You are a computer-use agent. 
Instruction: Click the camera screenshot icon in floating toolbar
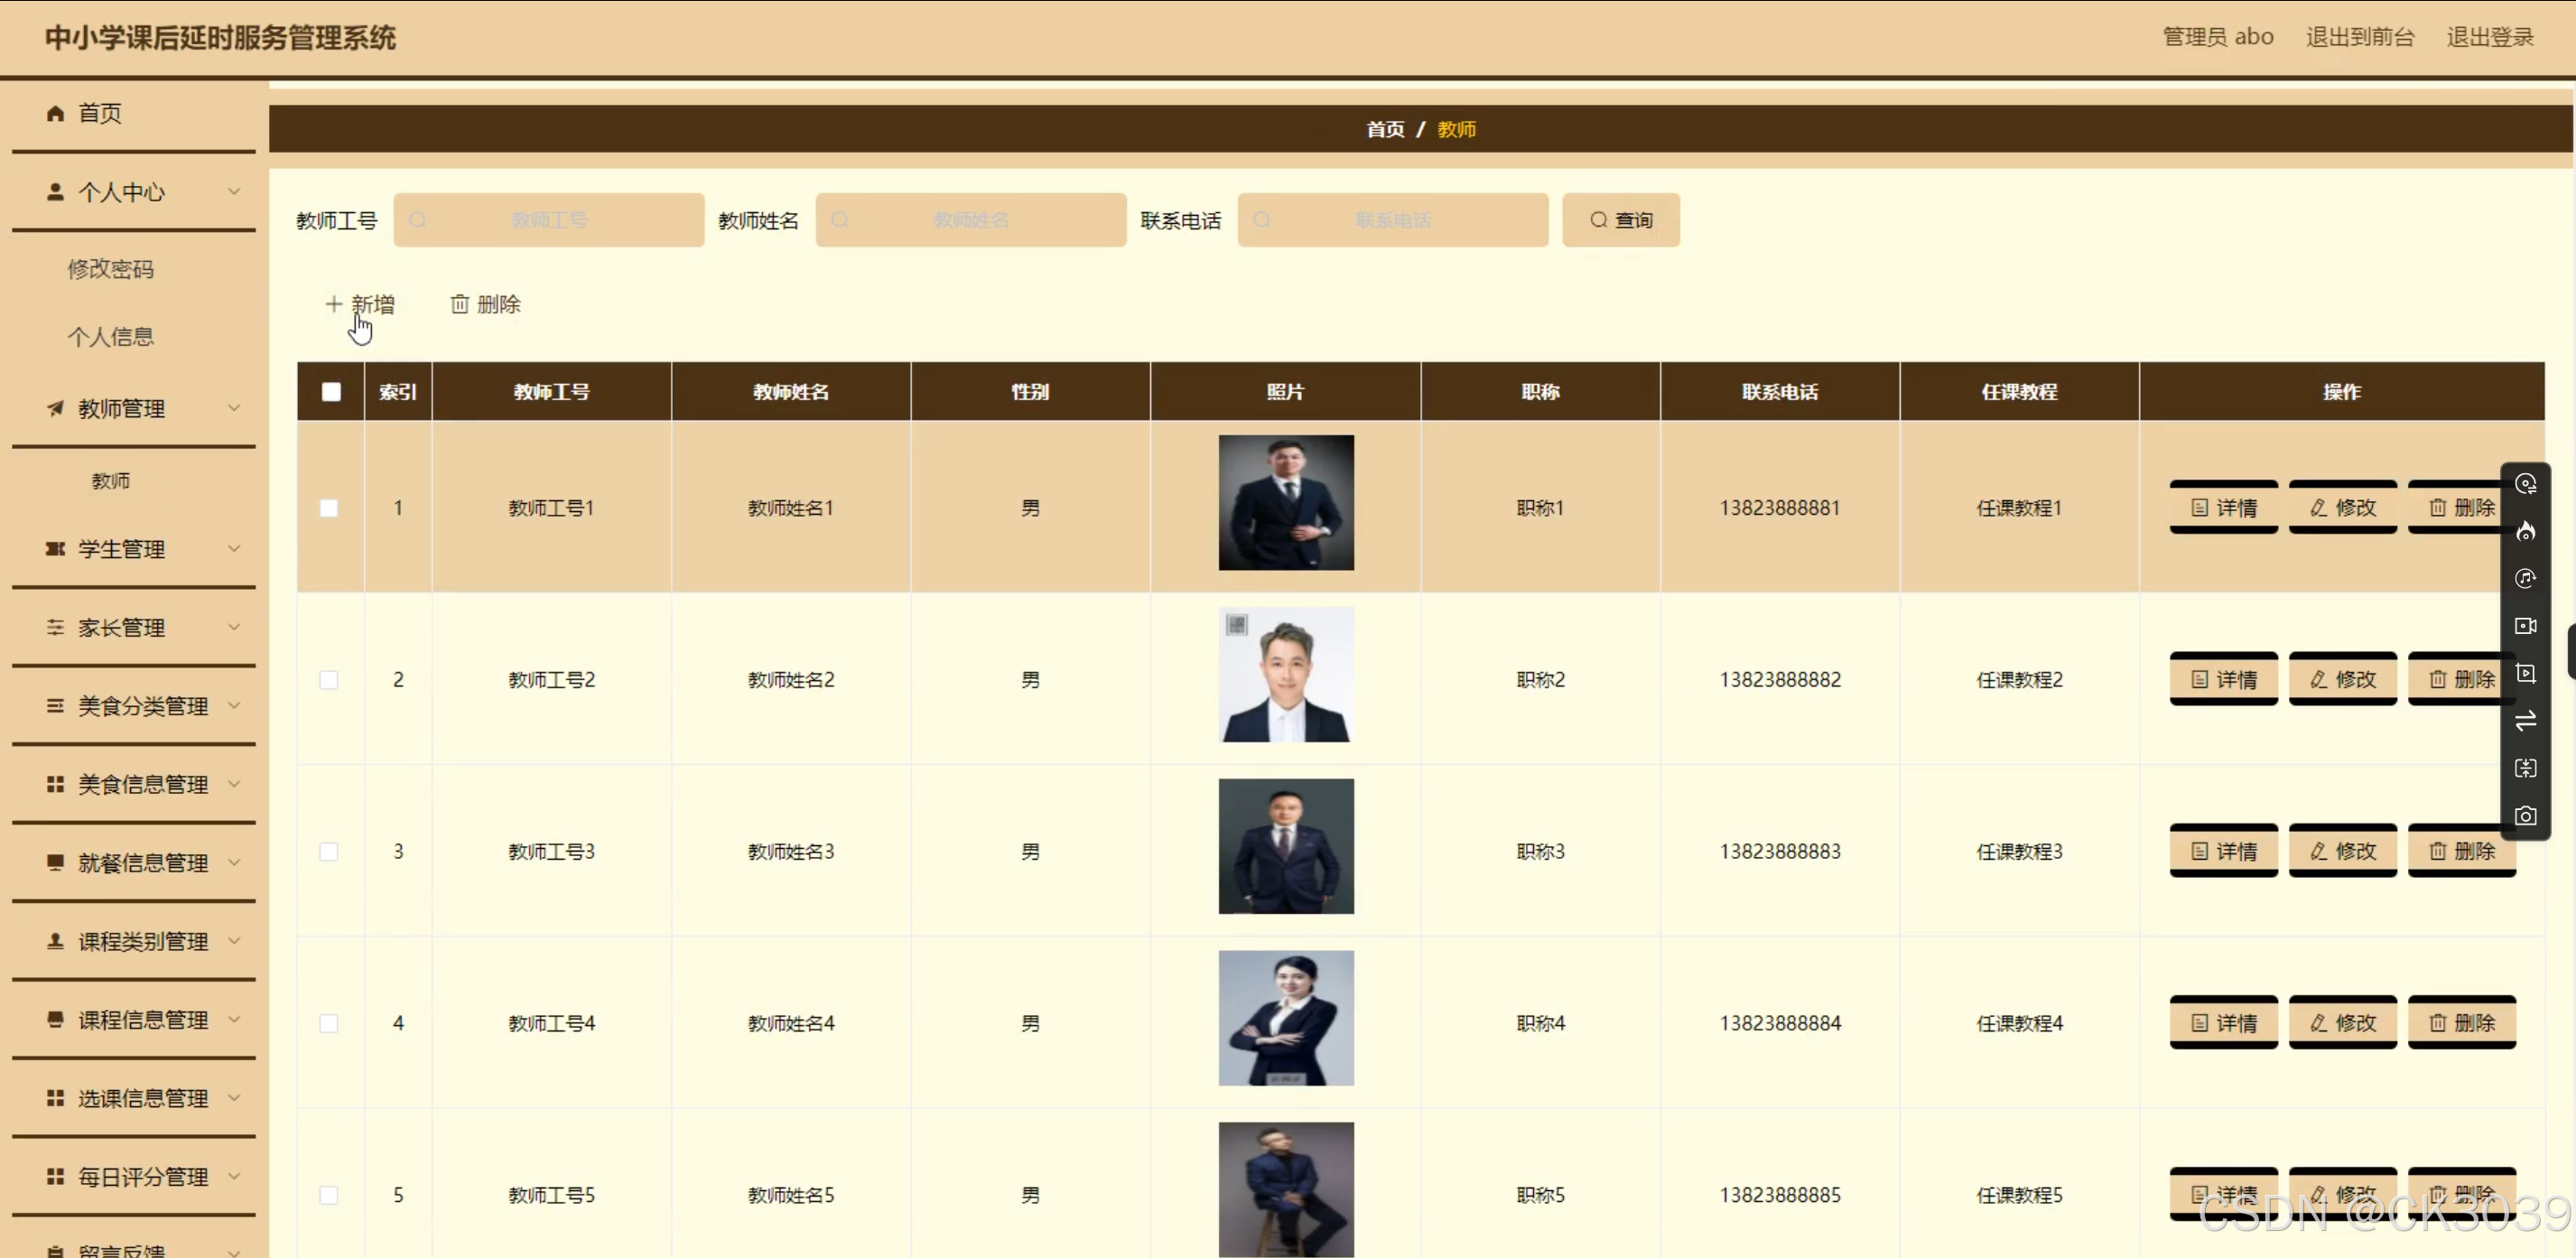2525,816
